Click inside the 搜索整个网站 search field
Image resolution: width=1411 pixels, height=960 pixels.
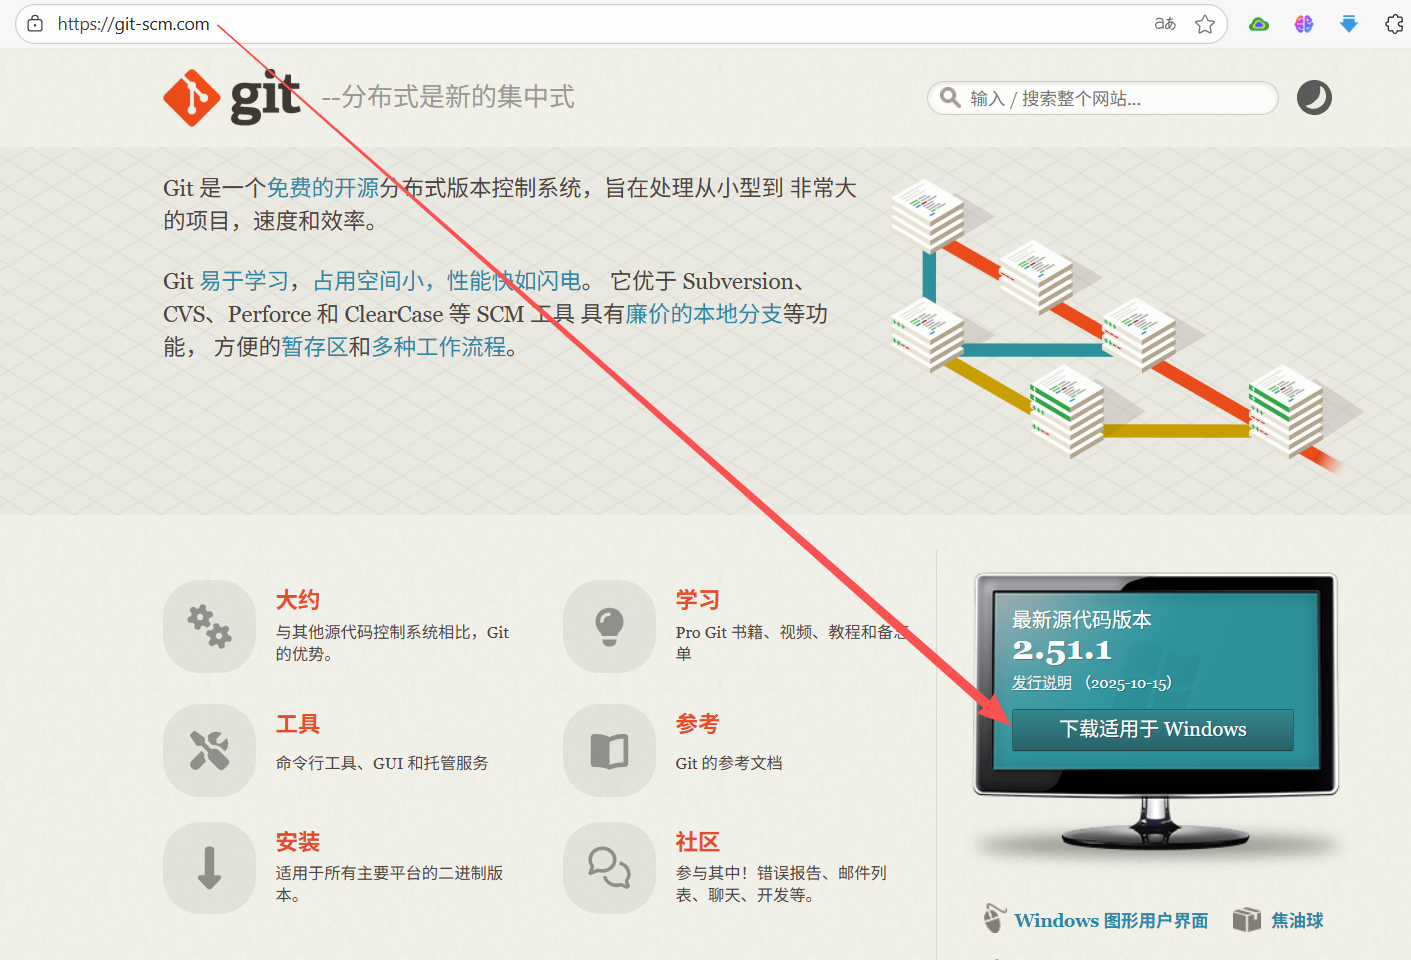click(1100, 98)
